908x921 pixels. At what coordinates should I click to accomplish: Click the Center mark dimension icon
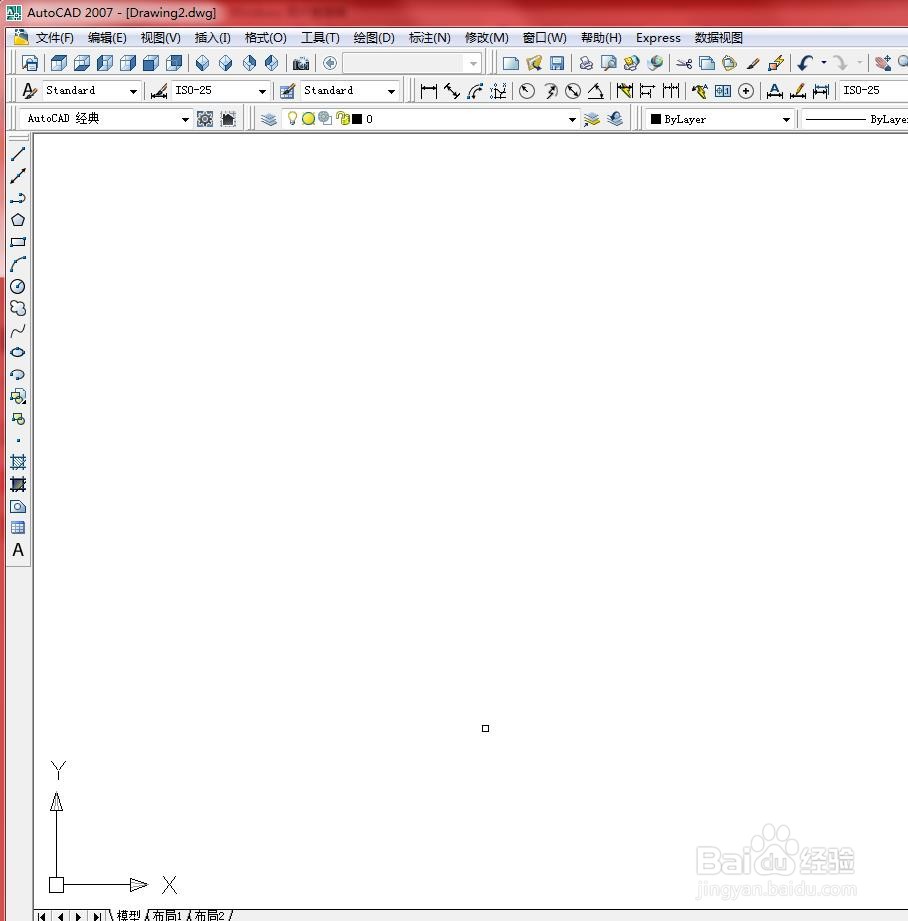click(x=746, y=91)
